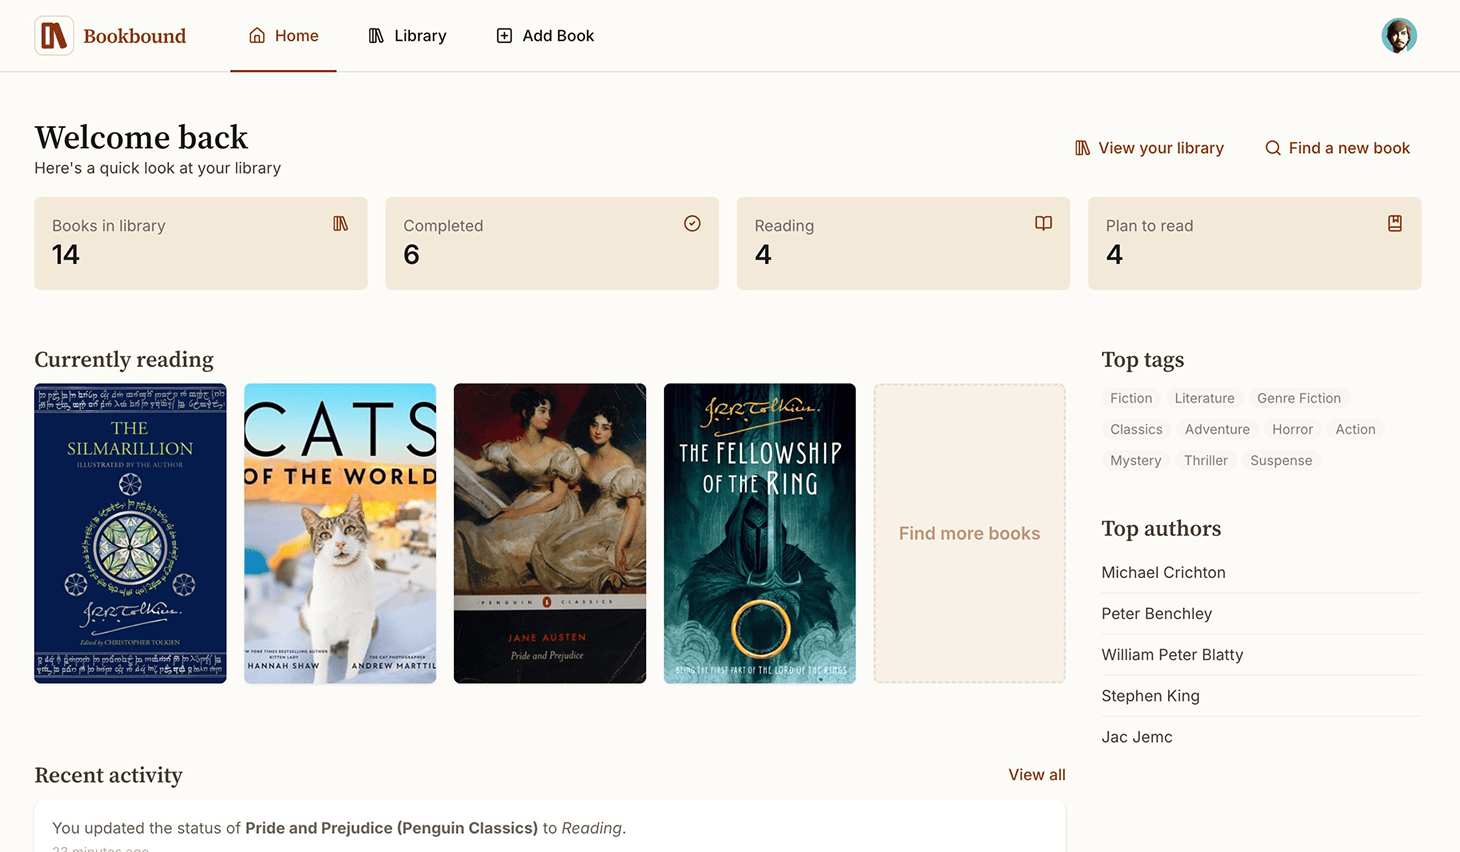Click the Bookbound brand name
Screen dimensions: 1460x852
(135, 36)
